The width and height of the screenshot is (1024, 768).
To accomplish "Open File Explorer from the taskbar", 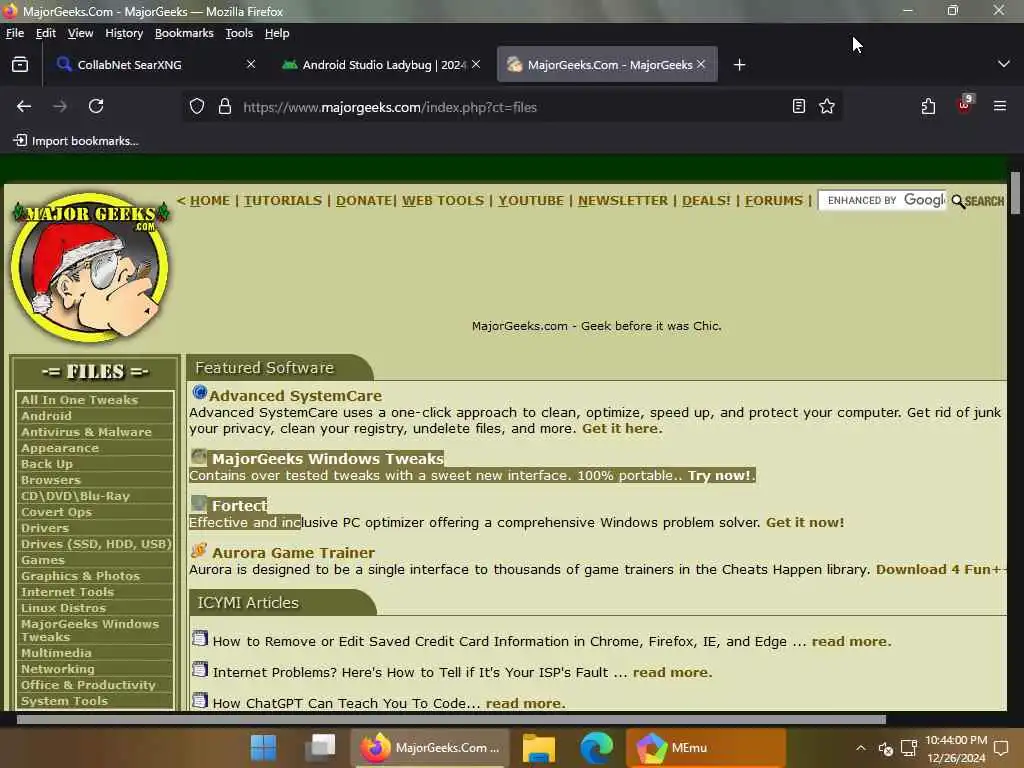I will 539,748.
